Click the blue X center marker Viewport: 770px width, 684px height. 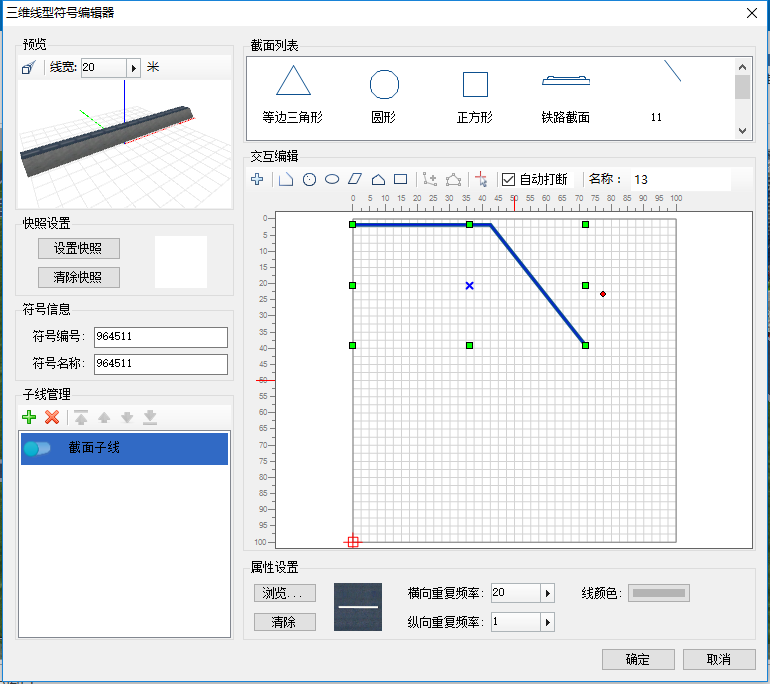point(469,286)
